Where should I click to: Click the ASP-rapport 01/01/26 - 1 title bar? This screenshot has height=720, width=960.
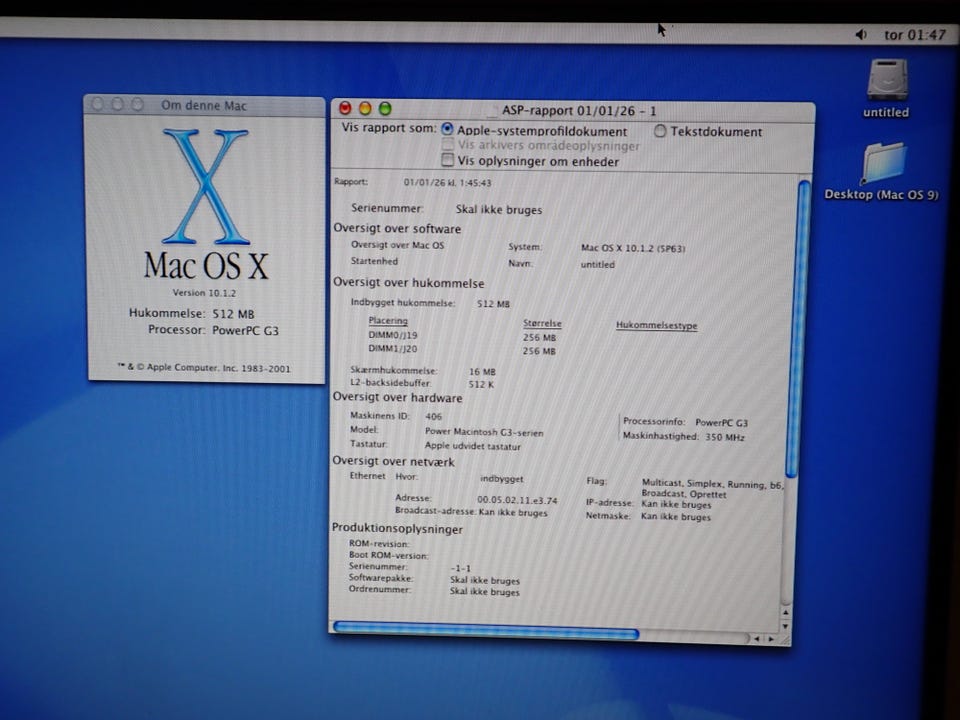572,110
